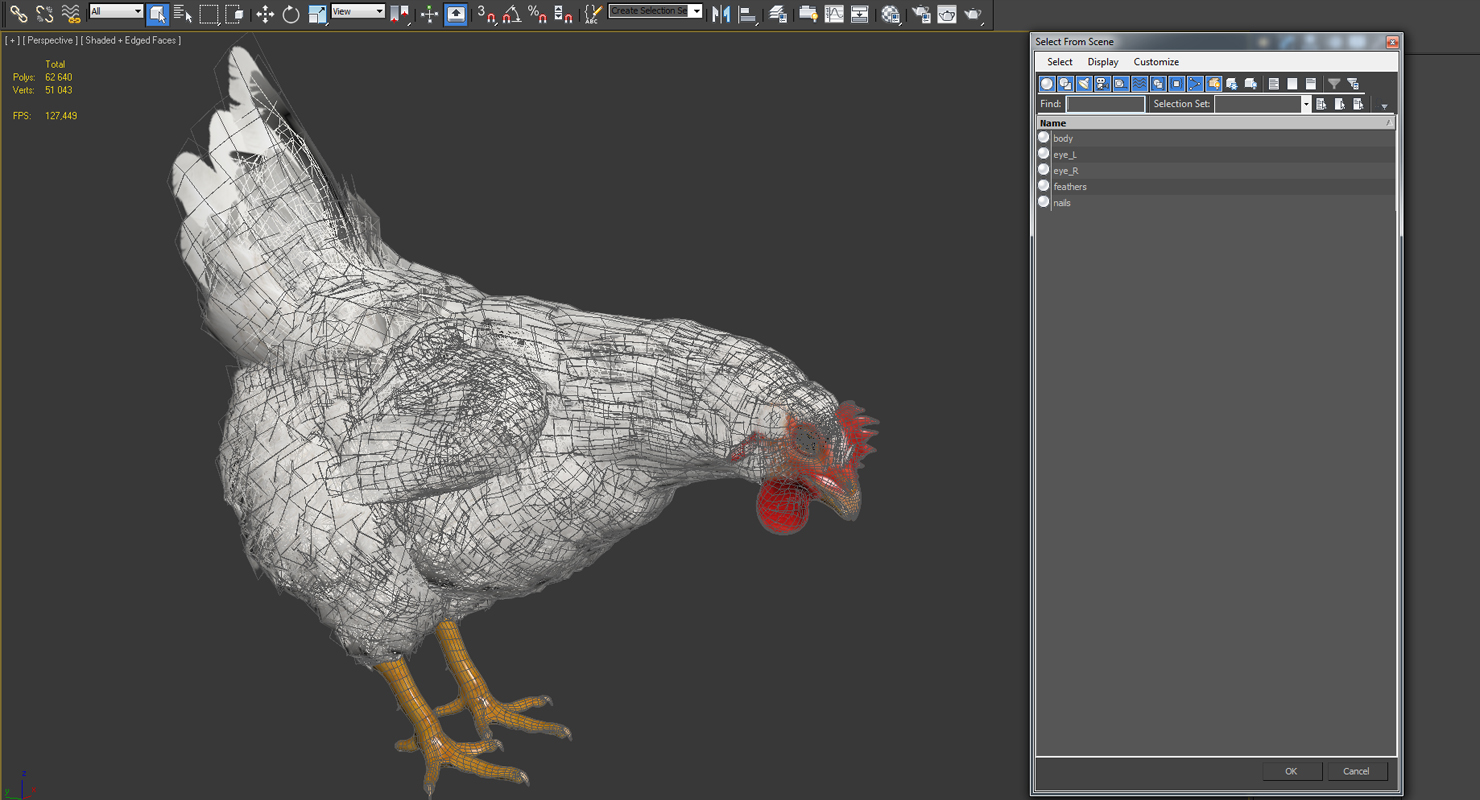
Task: Click the Render Production teapot
Action: pos(973,14)
